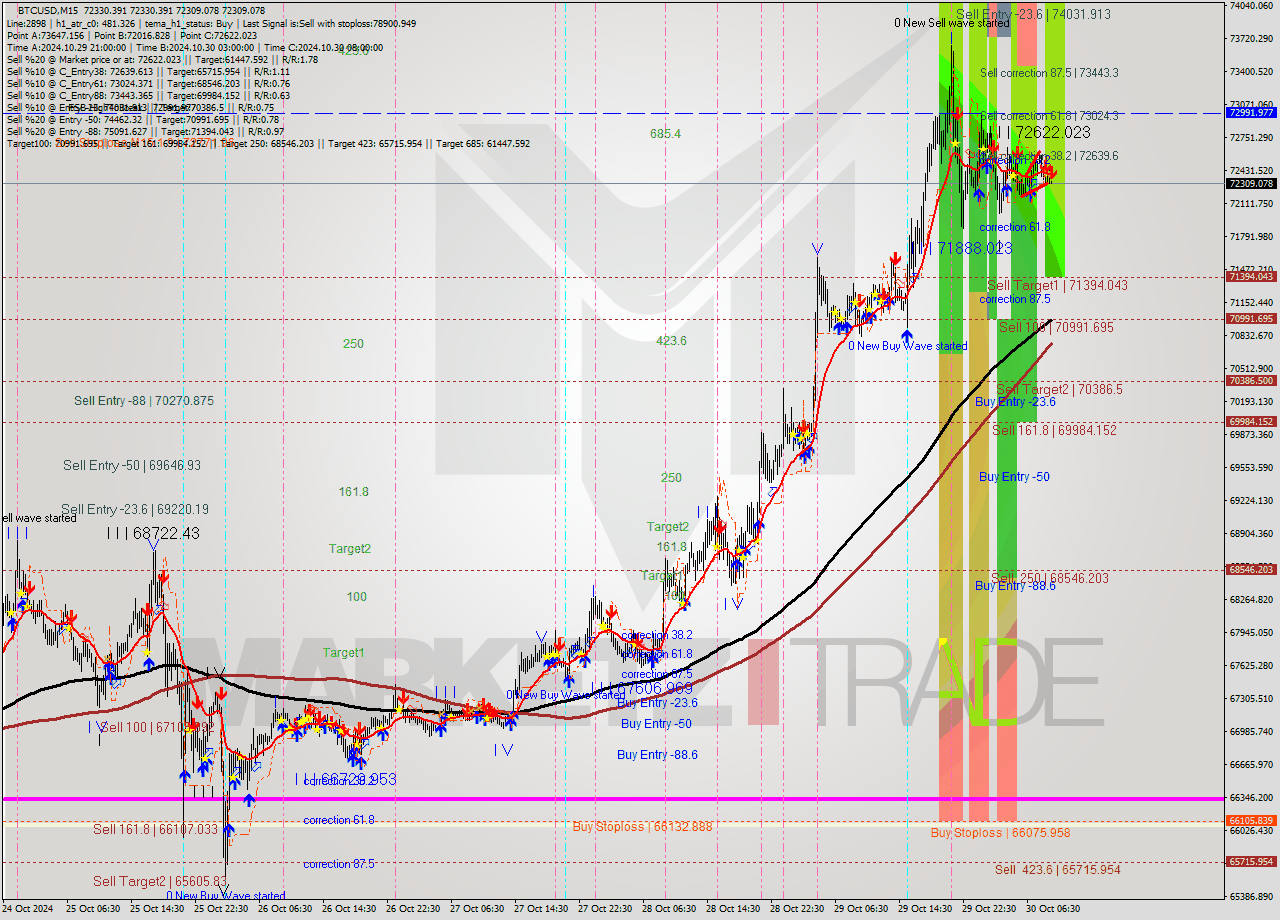This screenshot has width=1280, height=920.
Task: Click the "Sell 100 | 70991.695" label
Action: pyautogui.click(x=1056, y=327)
